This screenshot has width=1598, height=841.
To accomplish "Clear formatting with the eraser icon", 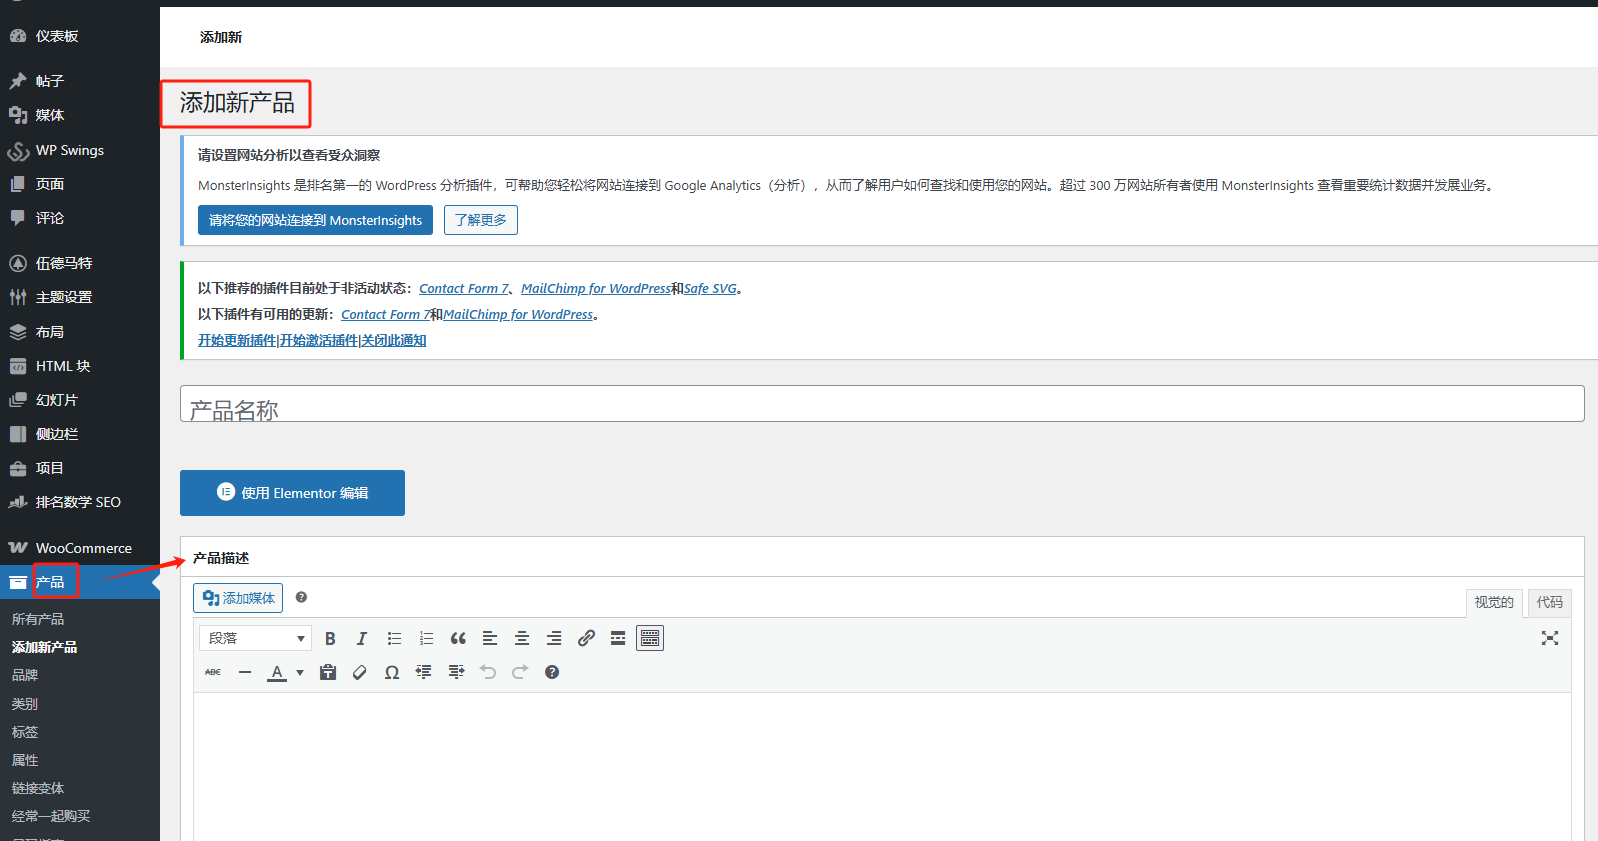I will click(360, 672).
